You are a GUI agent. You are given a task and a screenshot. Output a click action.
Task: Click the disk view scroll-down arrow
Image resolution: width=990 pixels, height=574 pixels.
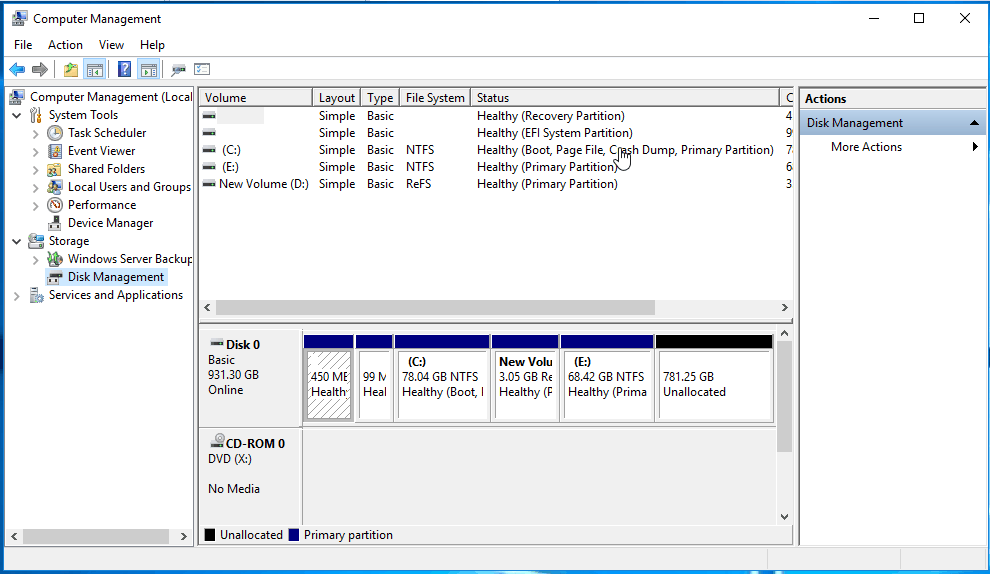coord(784,517)
